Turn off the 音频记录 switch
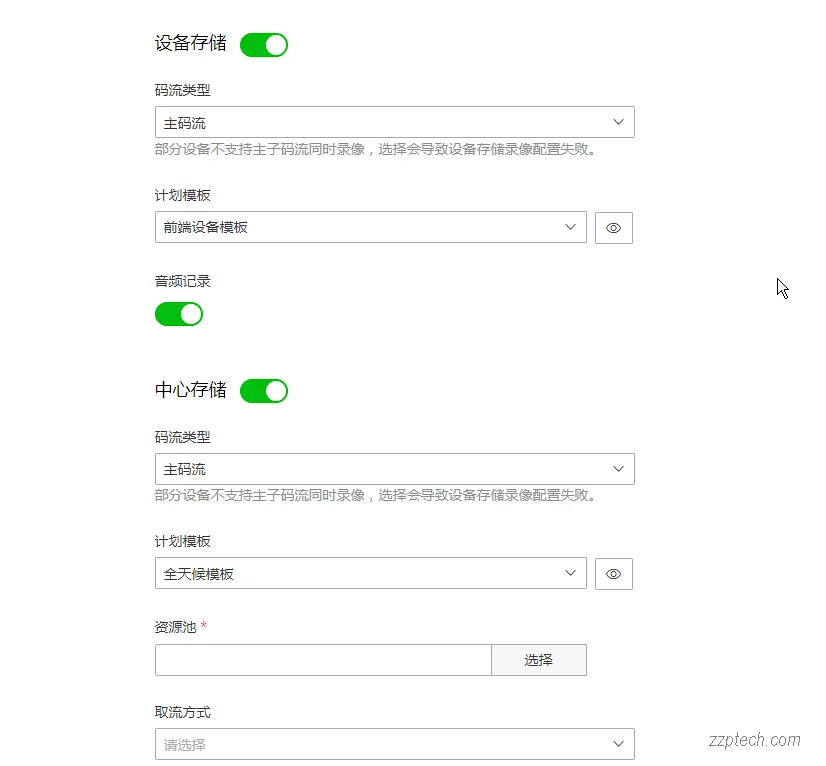The image size is (826, 766). tap(179, 314)
